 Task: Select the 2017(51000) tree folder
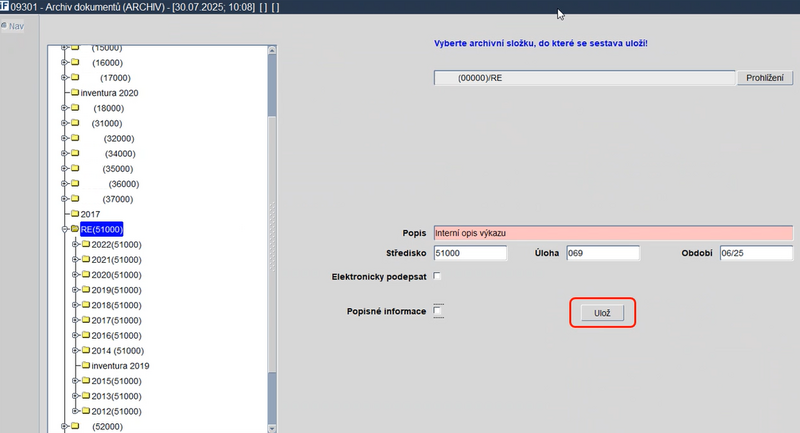pyautogui.click(x=116, y=320)
